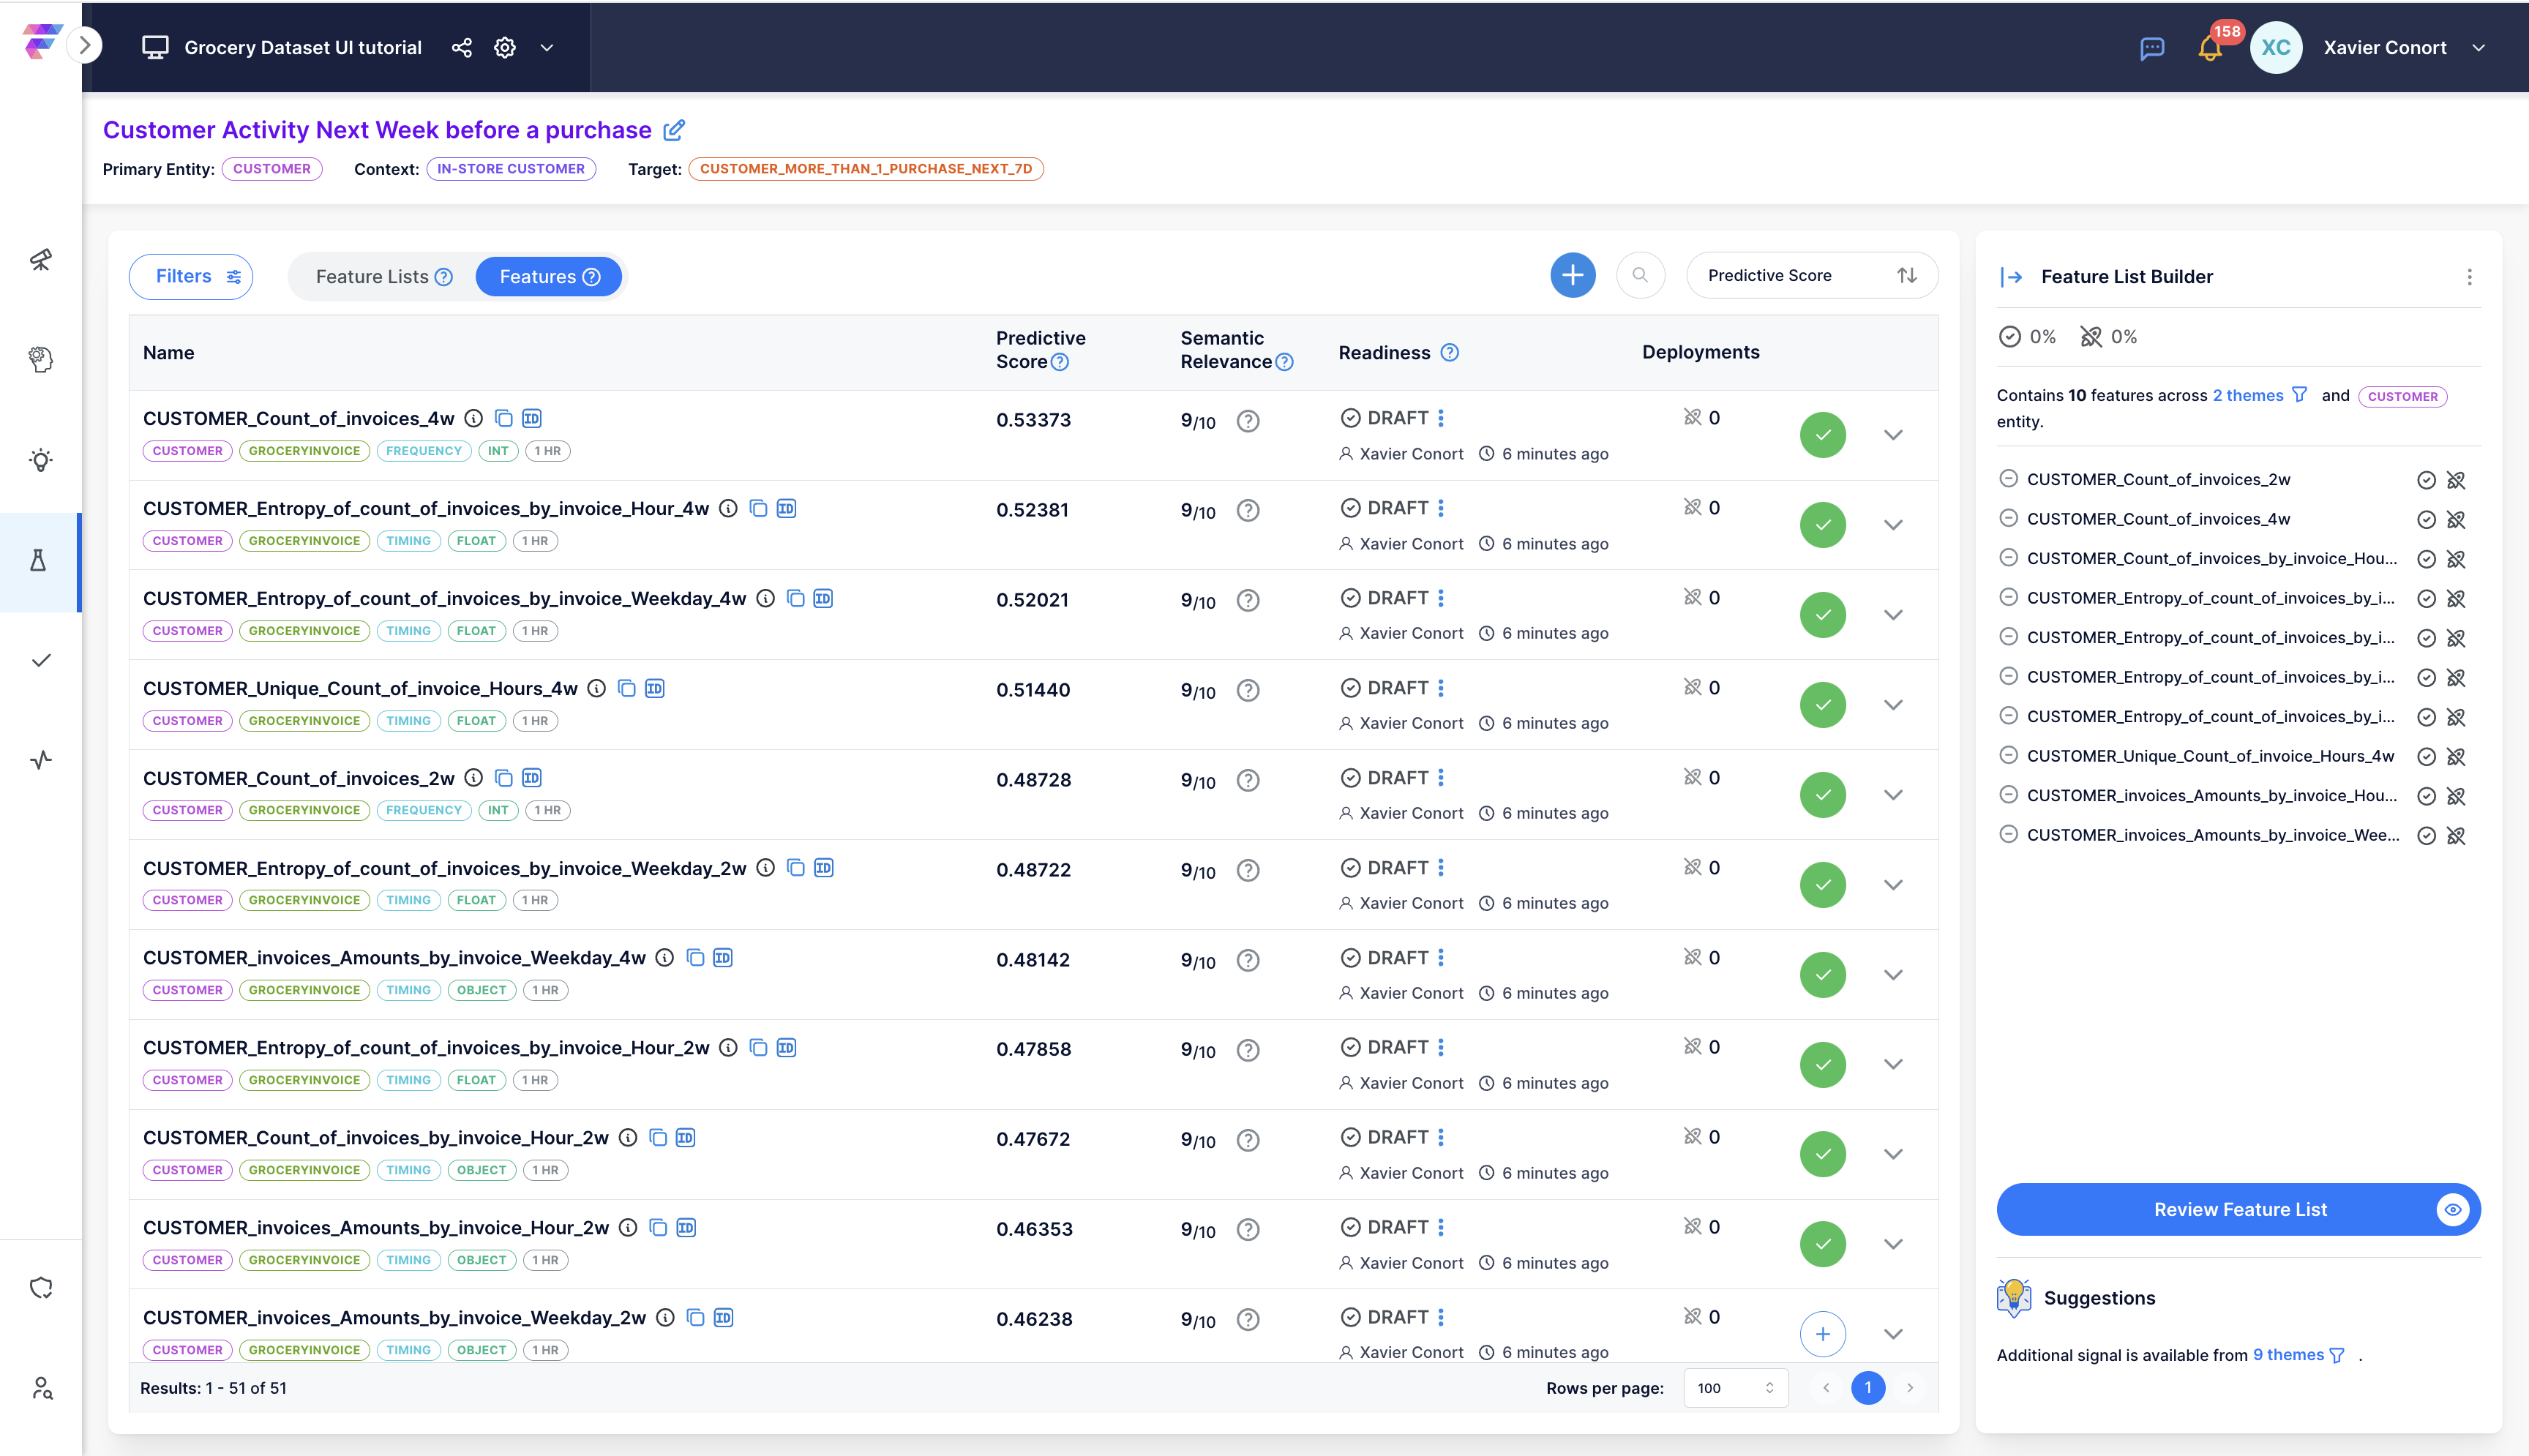
Task: Toggle eye preview on Review Feature List
Action: pyautogui.click(x=2452, y=1210)
